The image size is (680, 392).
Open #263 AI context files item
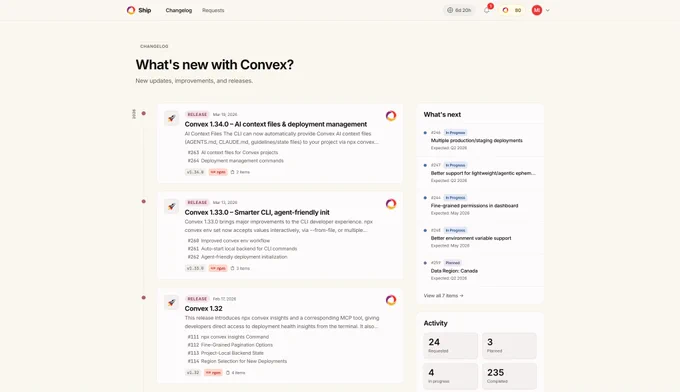[233, 153]
